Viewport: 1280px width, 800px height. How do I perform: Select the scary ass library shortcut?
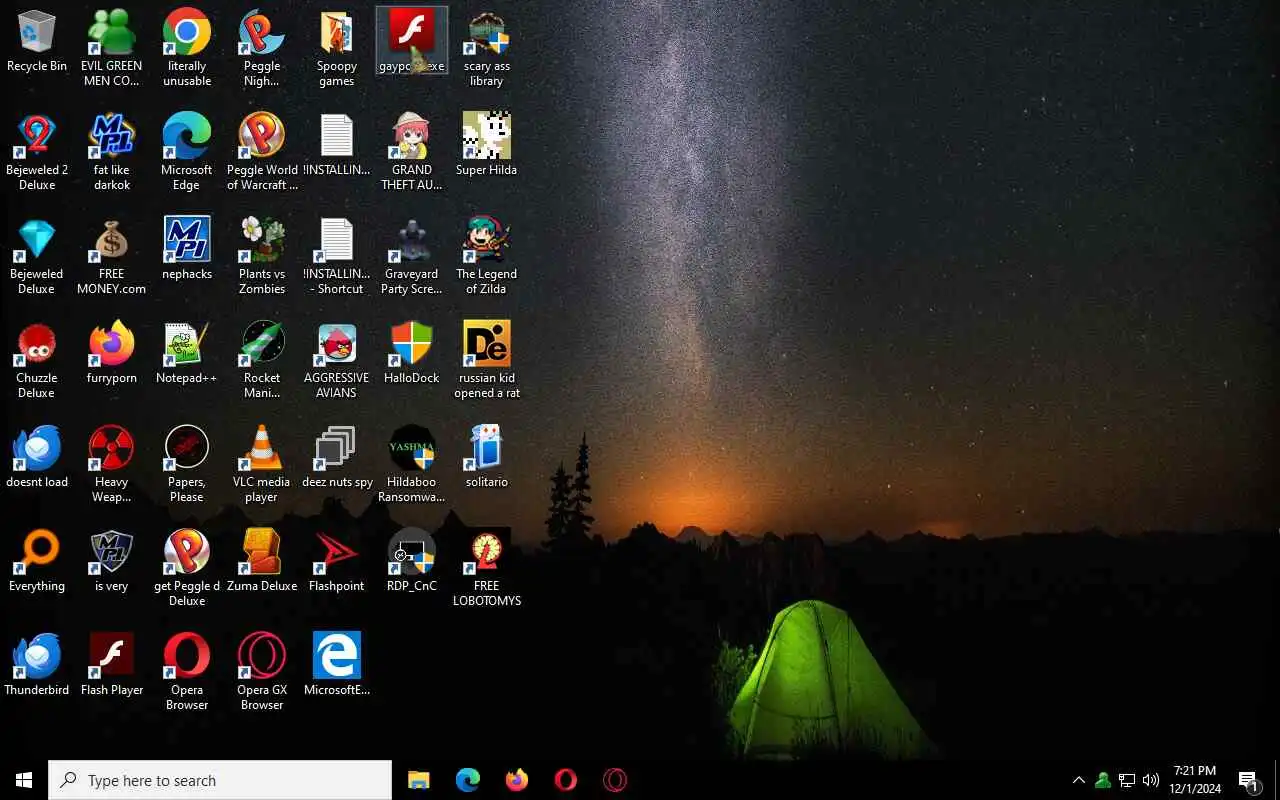(x=487, y=48)
